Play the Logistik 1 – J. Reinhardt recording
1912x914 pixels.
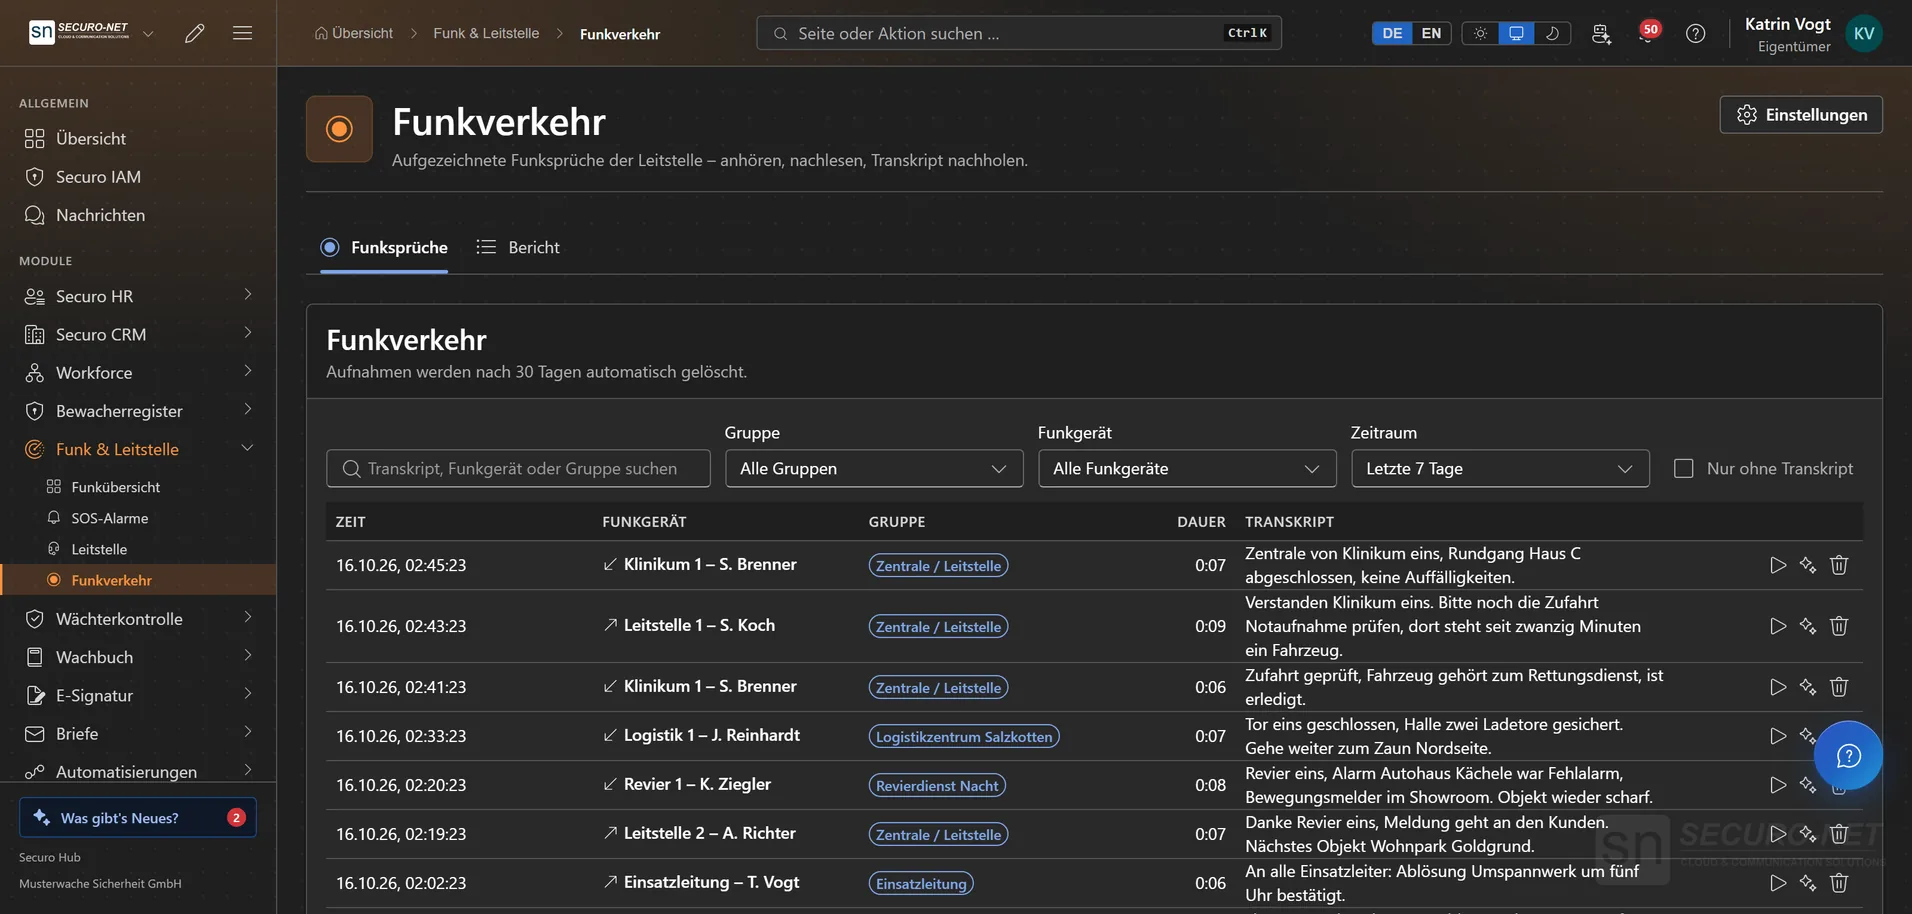coord(1777,736)
